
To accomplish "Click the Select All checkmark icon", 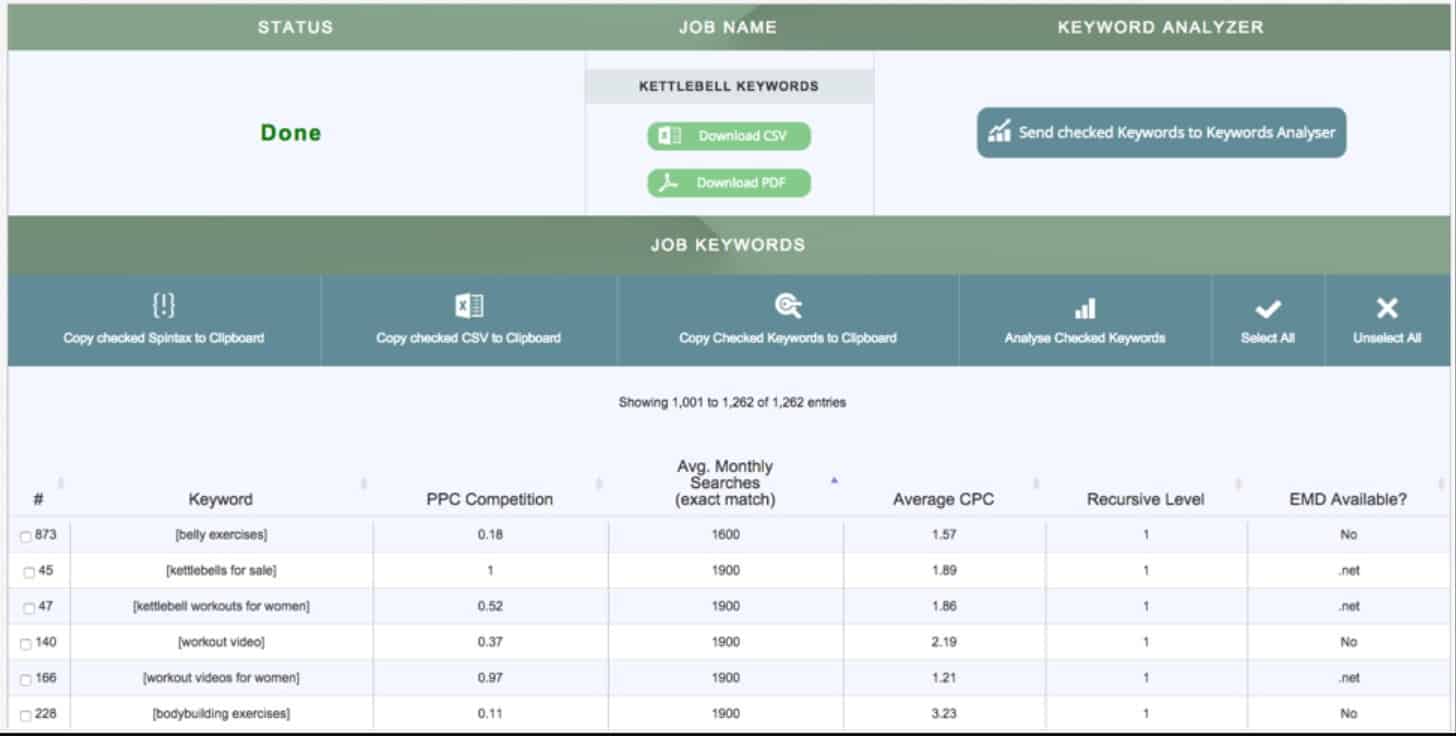I will point(1267,309).
